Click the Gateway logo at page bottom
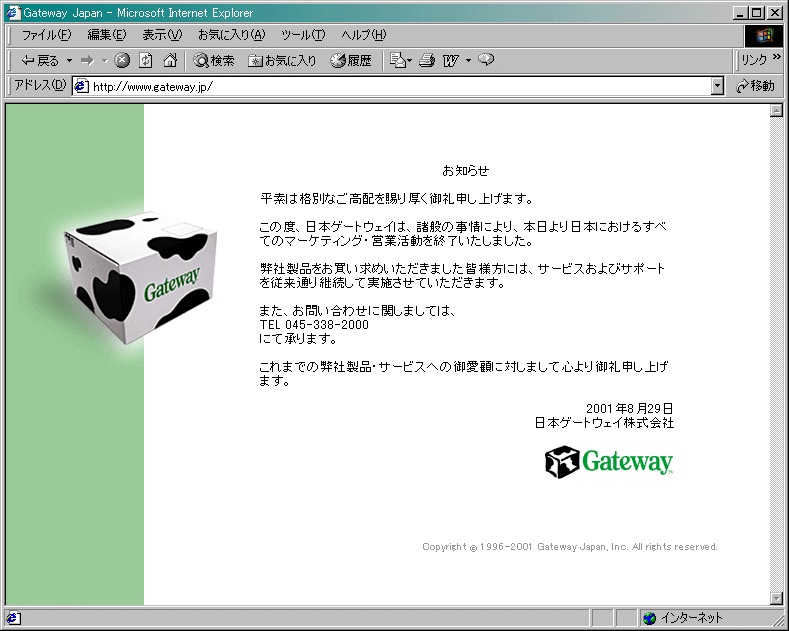The height and width of the screenshot is (631, 789). (x=609, y=461)
